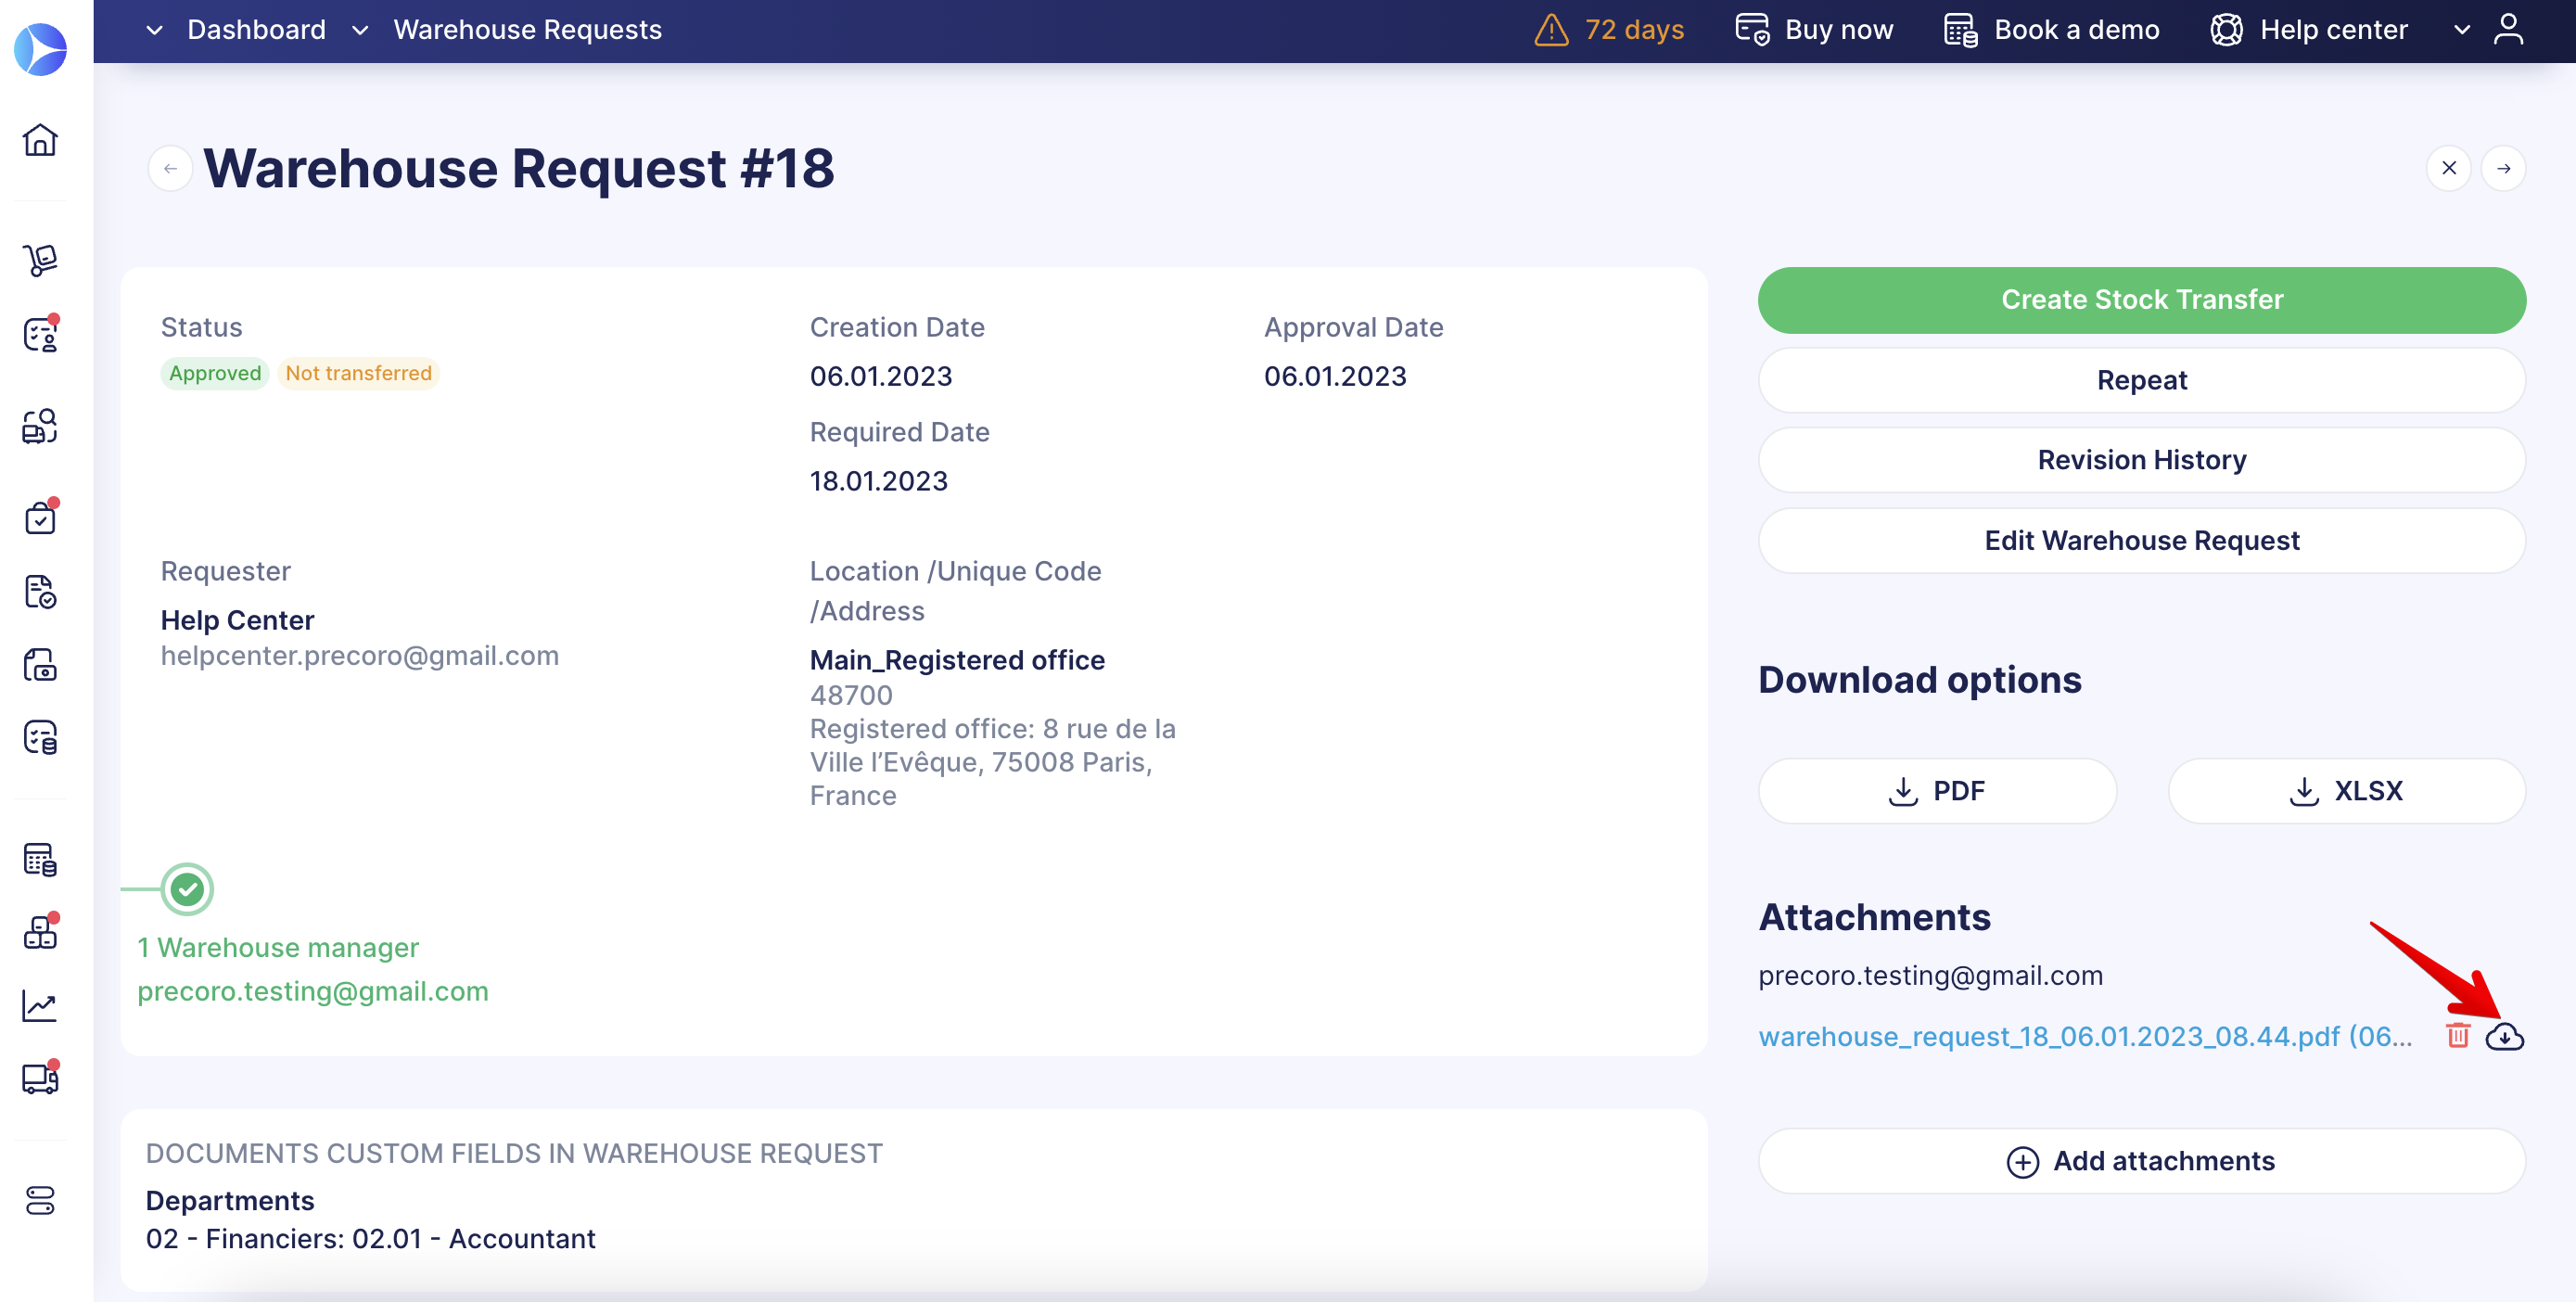Click the back arrow navigation button
This screenshot has width=2576, height=1302.
point(170,168)
